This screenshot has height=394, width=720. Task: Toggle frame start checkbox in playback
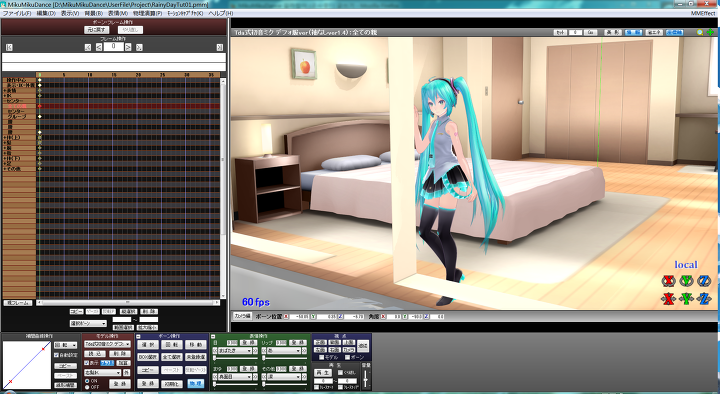[x=316, y=388]
